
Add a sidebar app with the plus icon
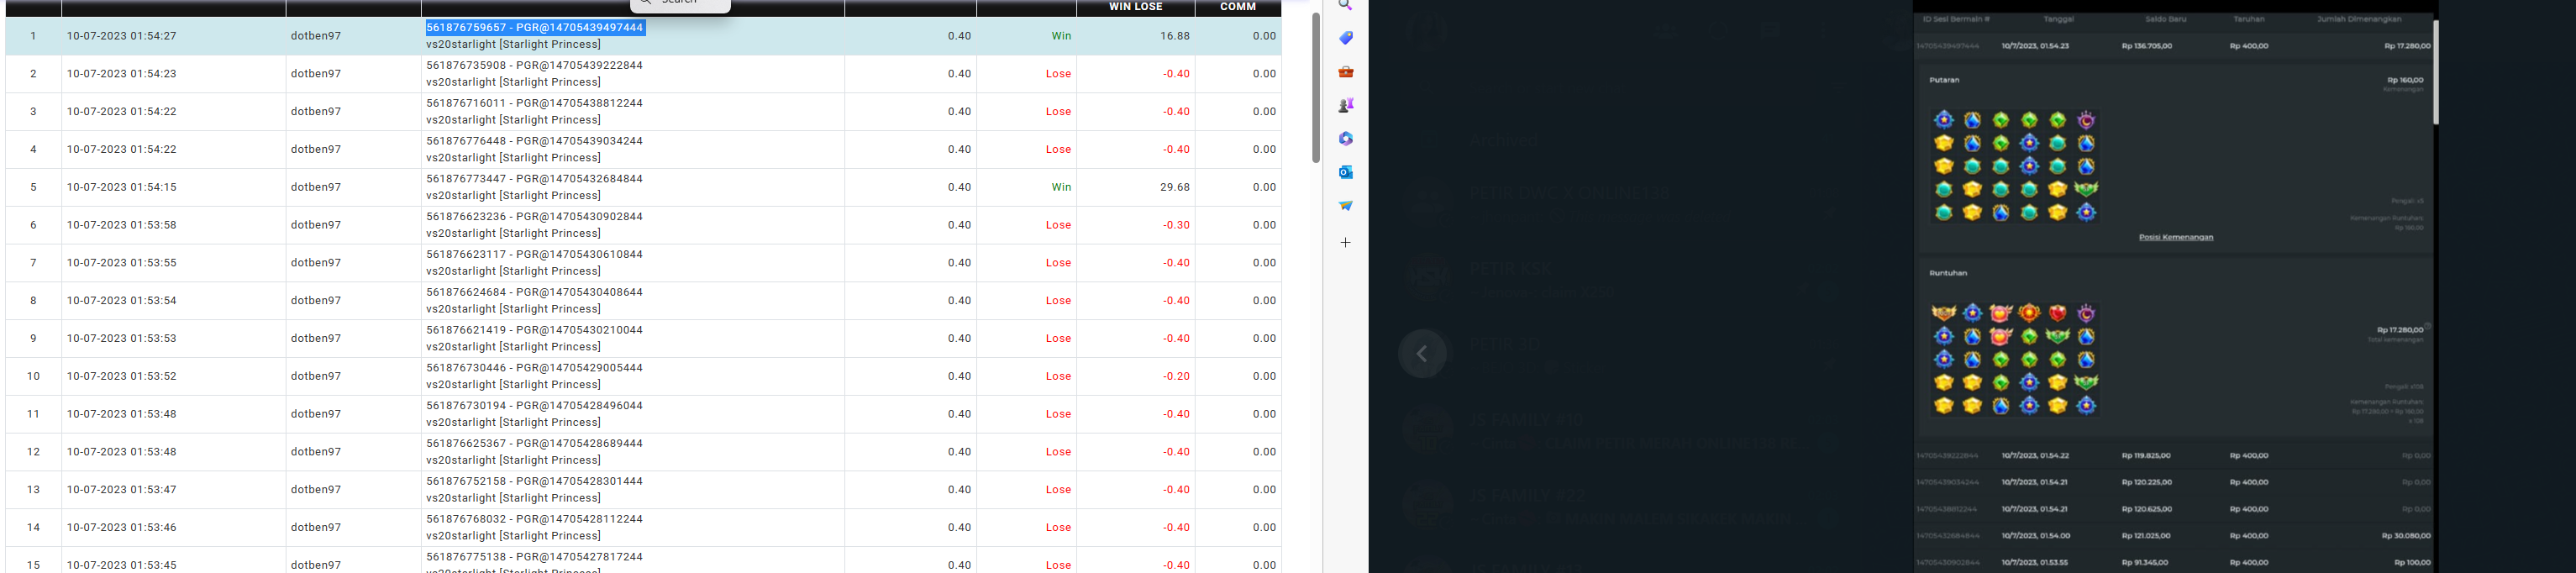point(1346,242)
